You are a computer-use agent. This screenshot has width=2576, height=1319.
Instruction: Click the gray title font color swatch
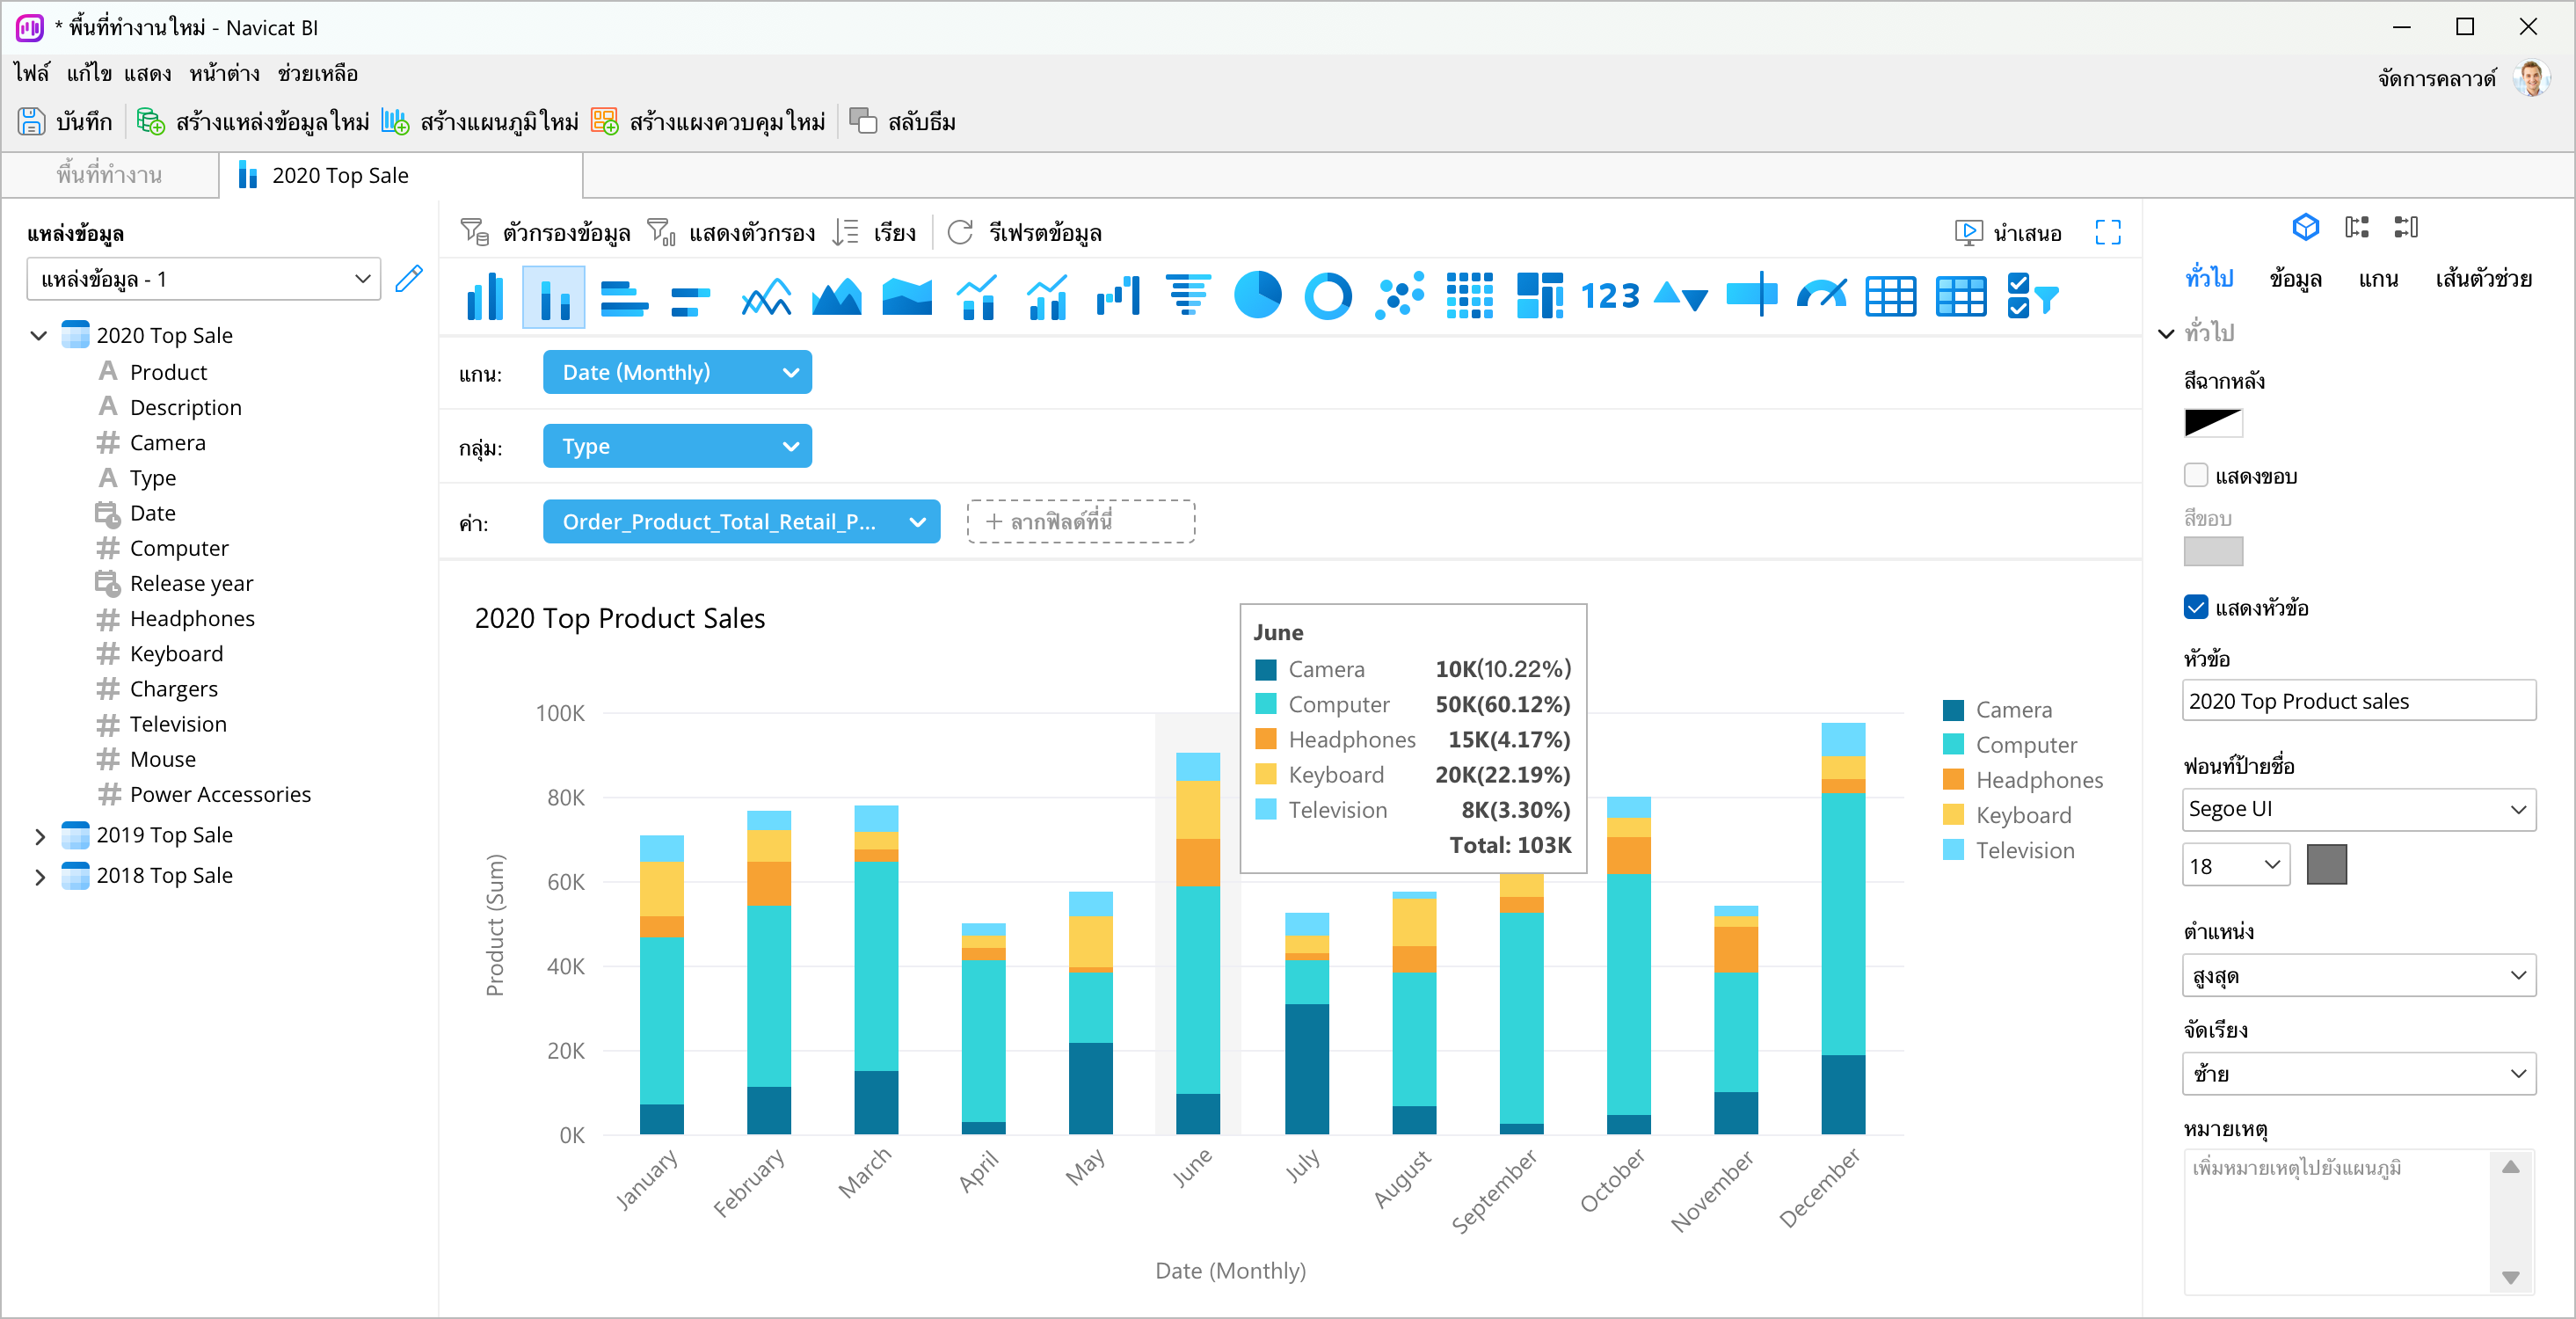tap(2325, 865)
